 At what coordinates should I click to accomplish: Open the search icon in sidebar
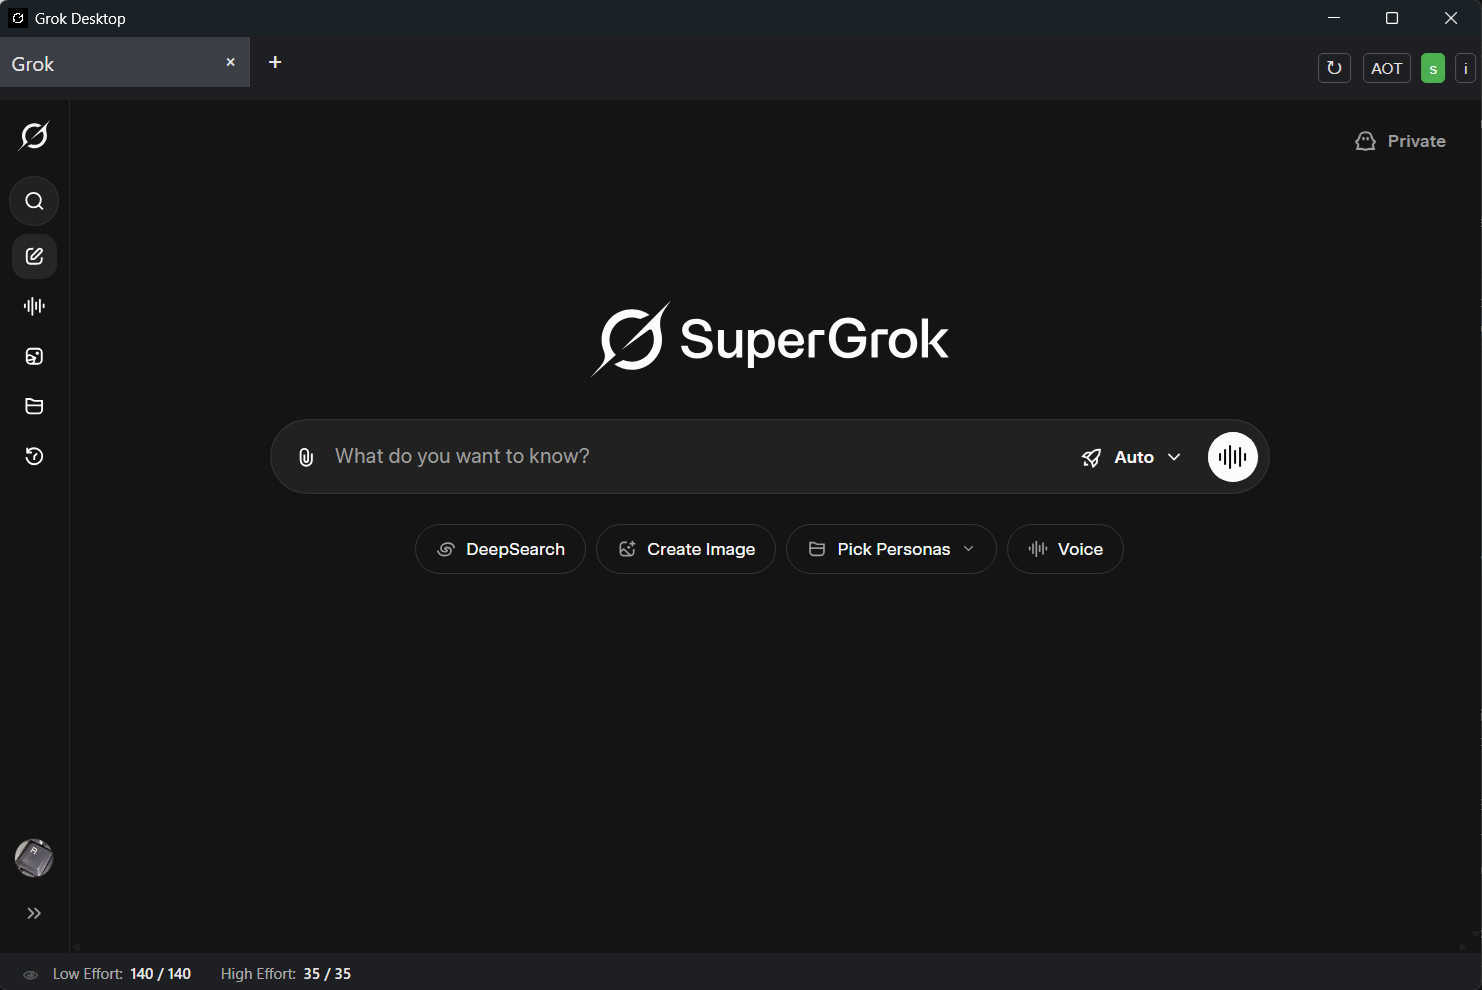34,201
